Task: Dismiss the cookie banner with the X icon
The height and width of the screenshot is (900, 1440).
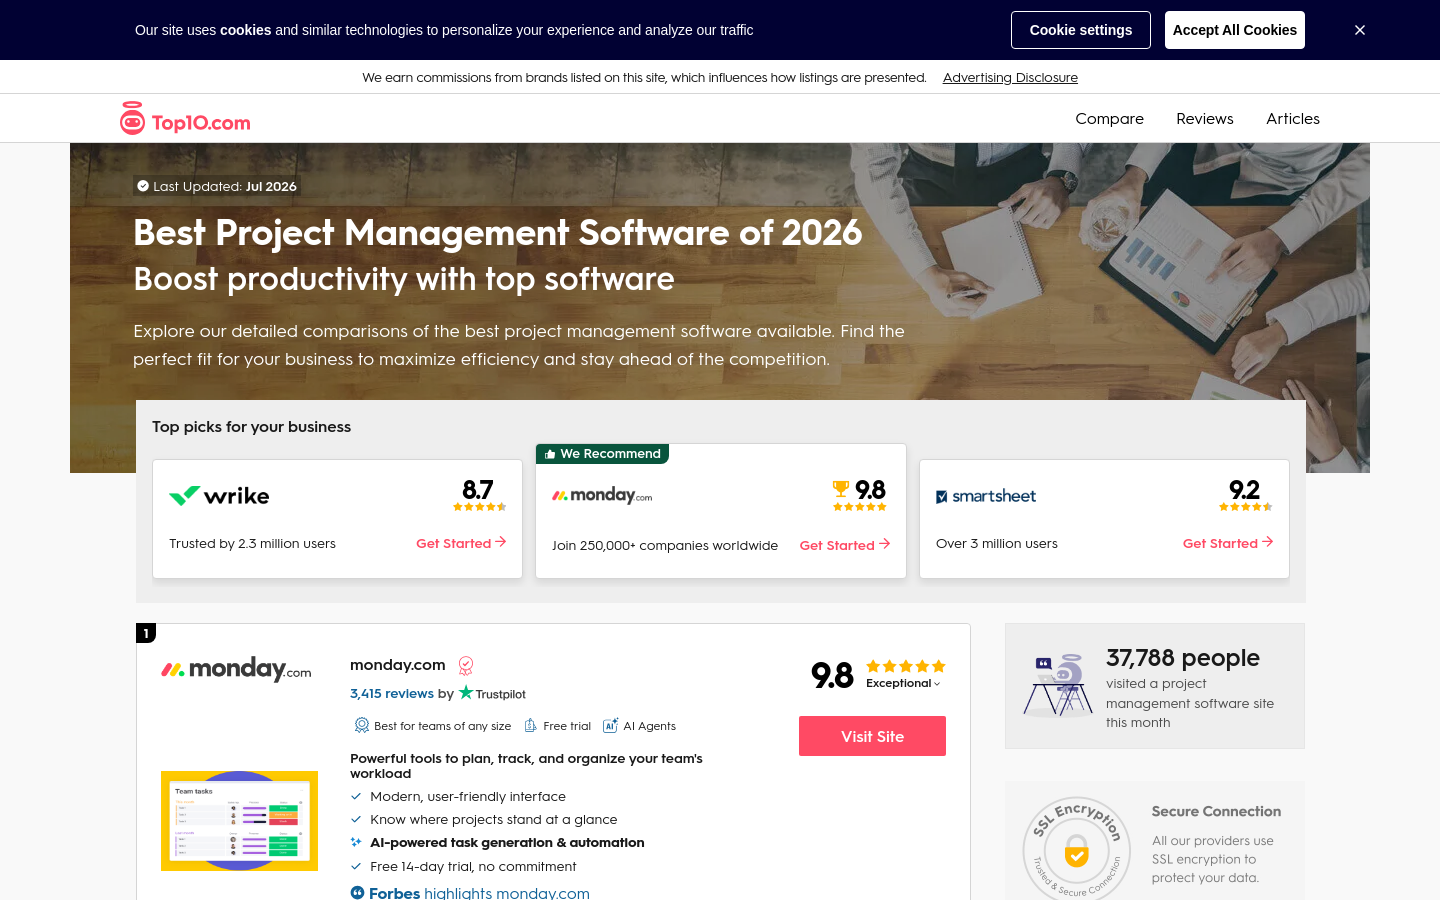Action: [x=1360, y=30]
